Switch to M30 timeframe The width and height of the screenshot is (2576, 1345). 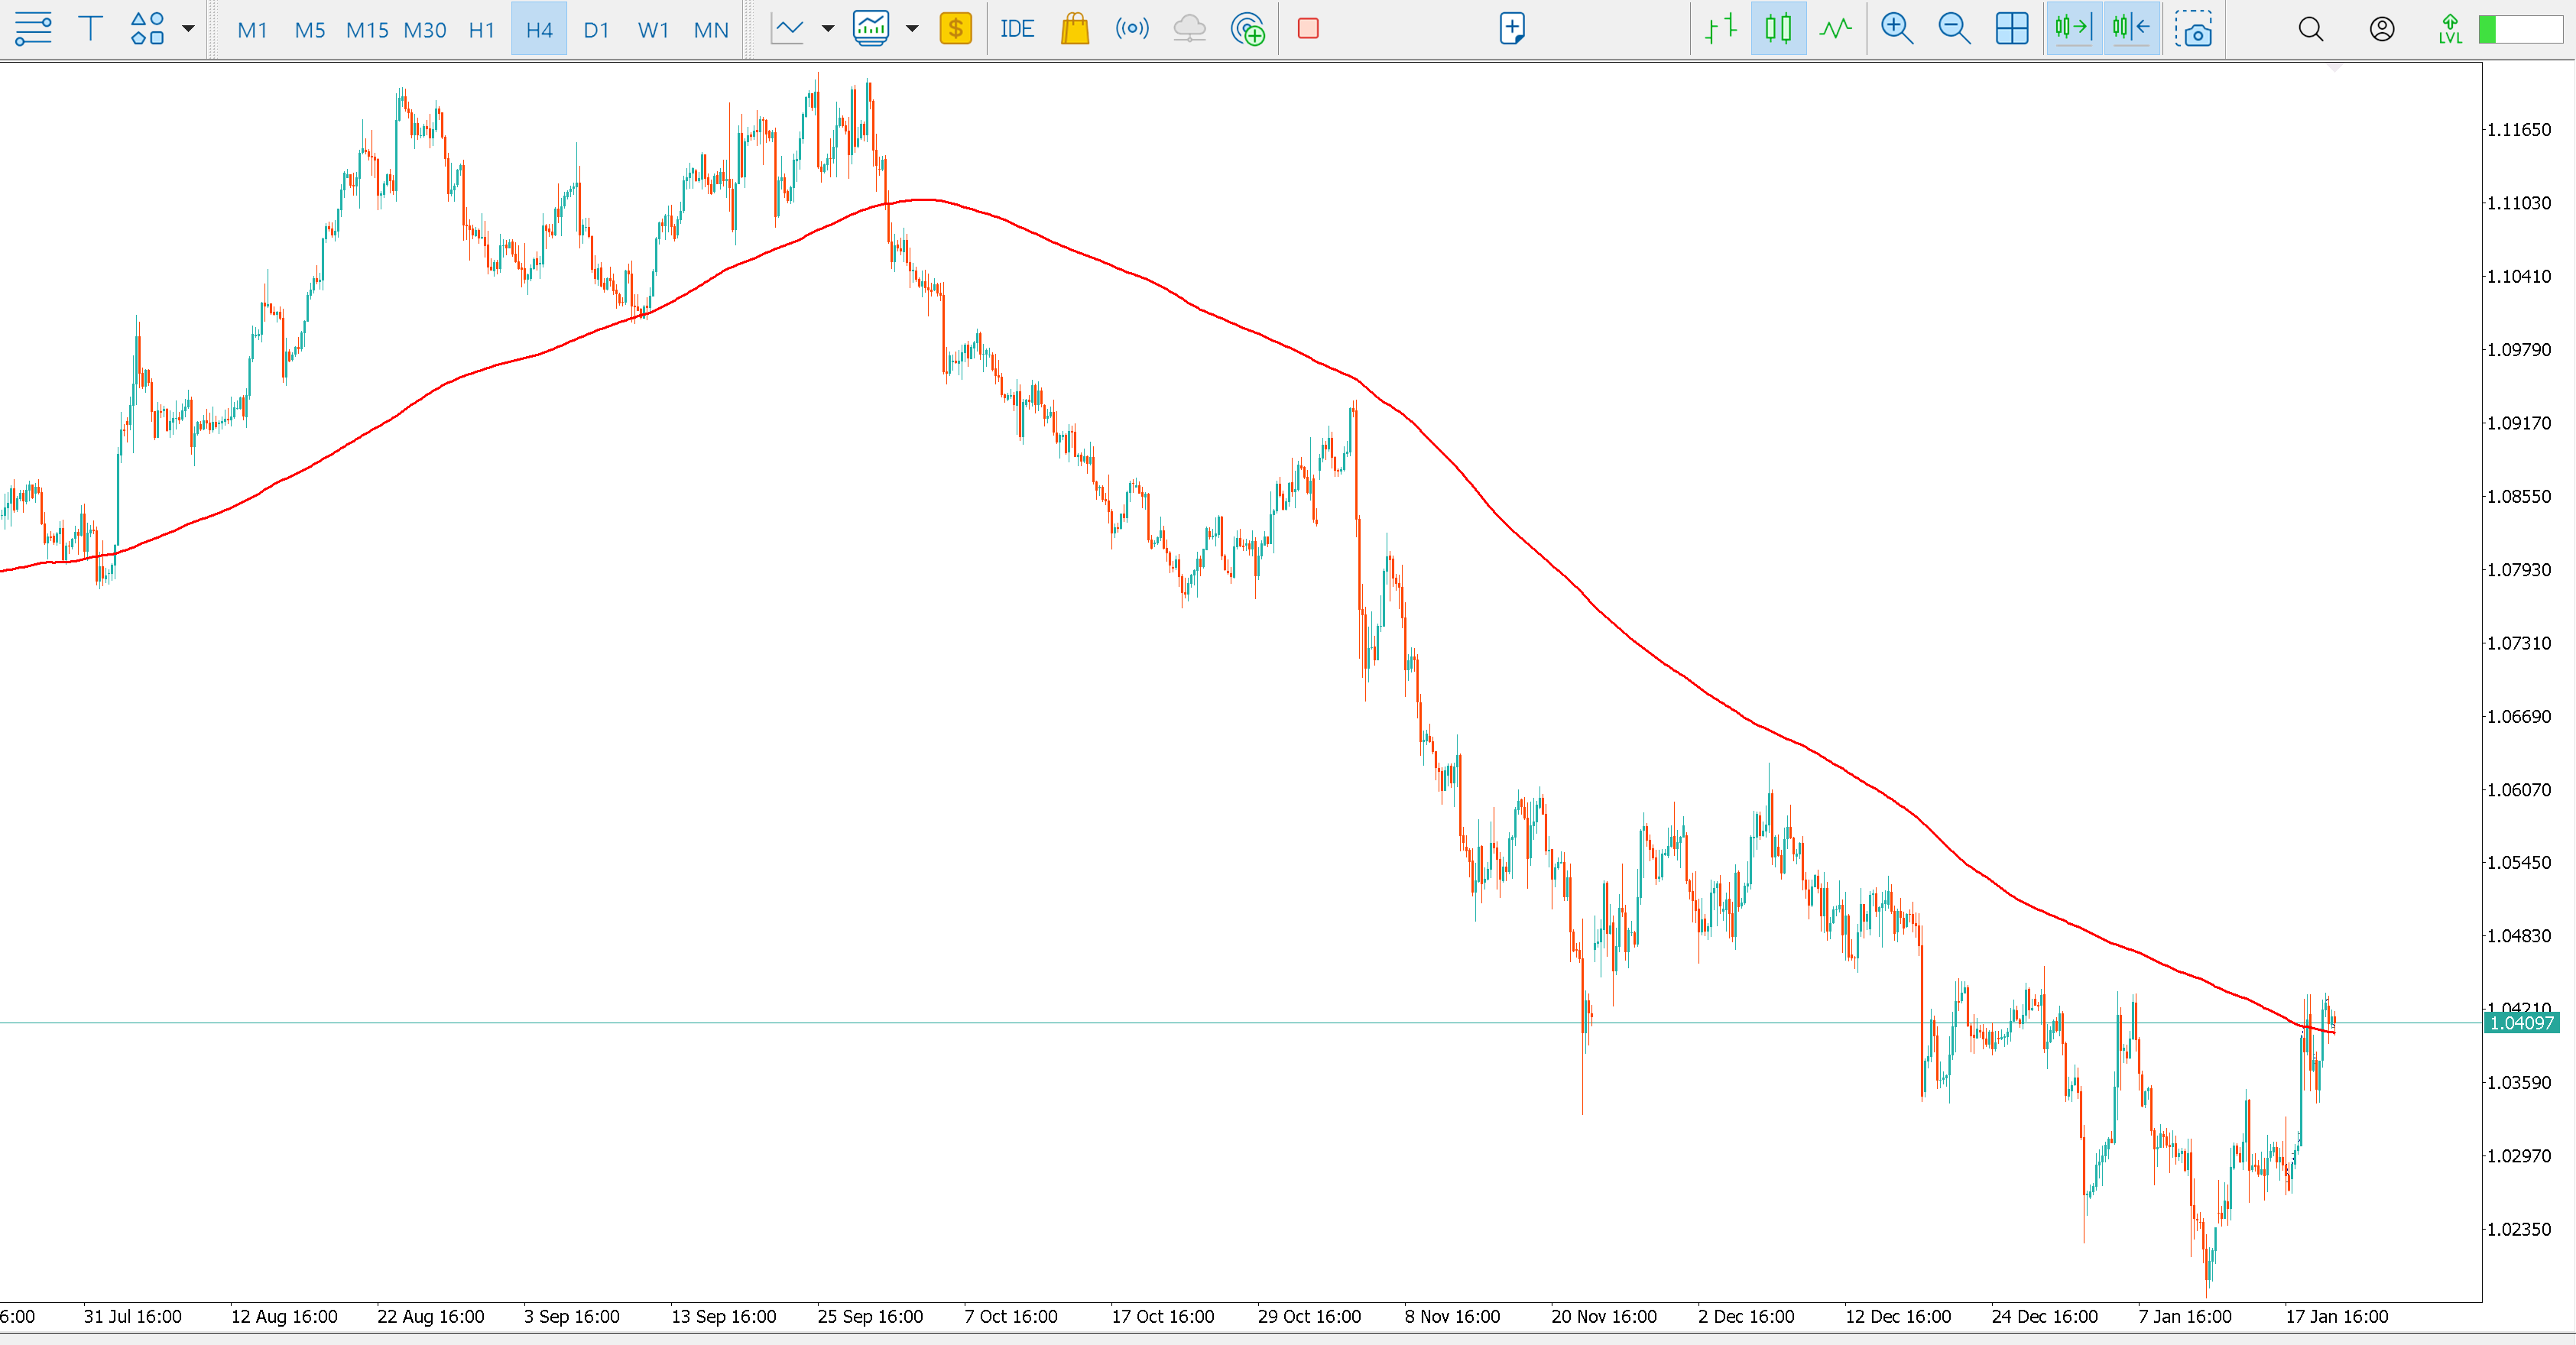(x=425, y=30)
